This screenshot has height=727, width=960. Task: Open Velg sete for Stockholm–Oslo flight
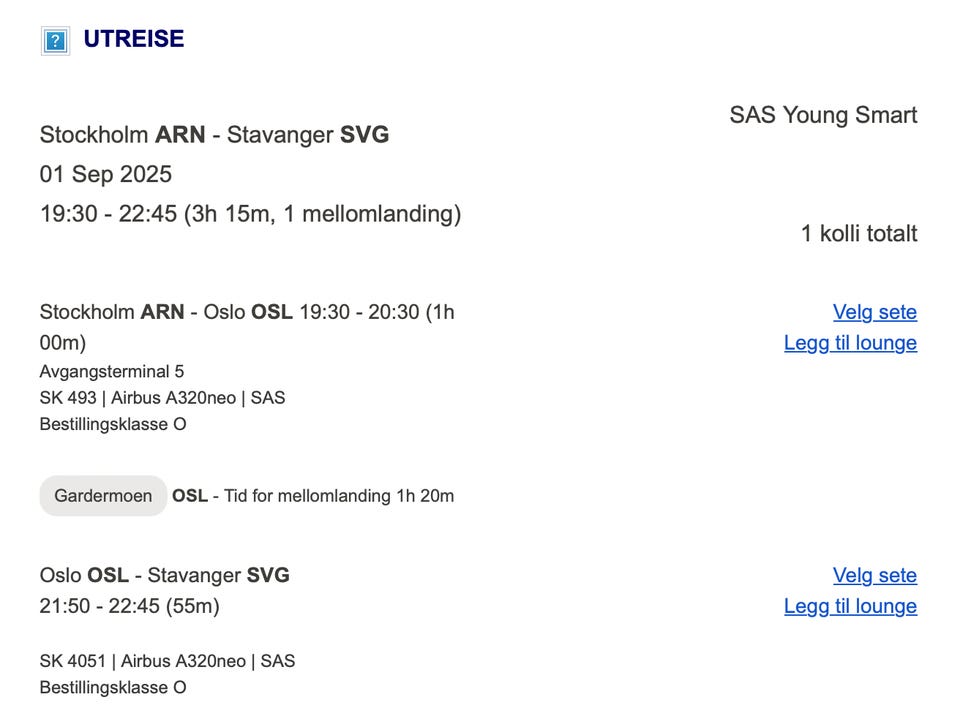[x=874, y=312]
